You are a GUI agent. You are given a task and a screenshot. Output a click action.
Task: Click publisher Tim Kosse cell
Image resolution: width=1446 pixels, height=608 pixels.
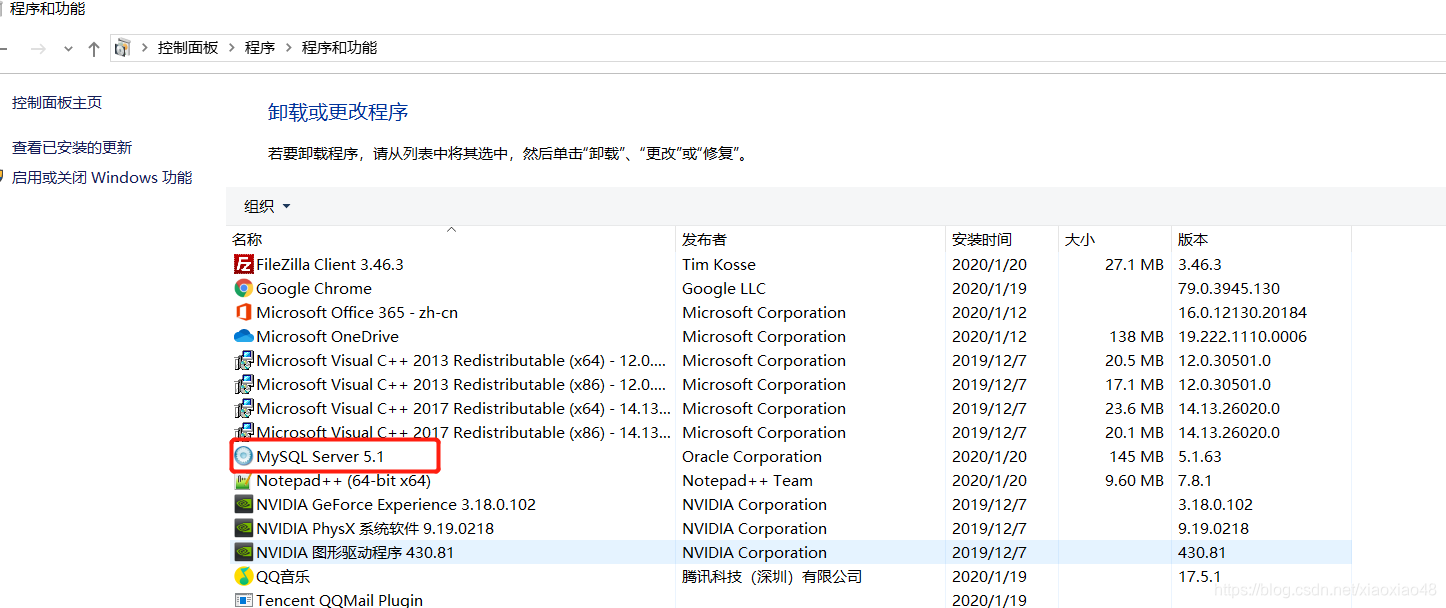tap(719, 265)
